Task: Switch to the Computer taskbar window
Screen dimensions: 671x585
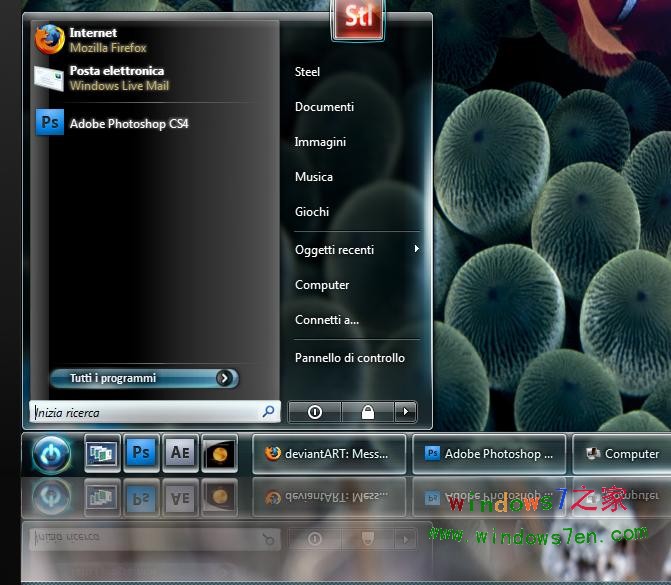Action: click(622, 453)
